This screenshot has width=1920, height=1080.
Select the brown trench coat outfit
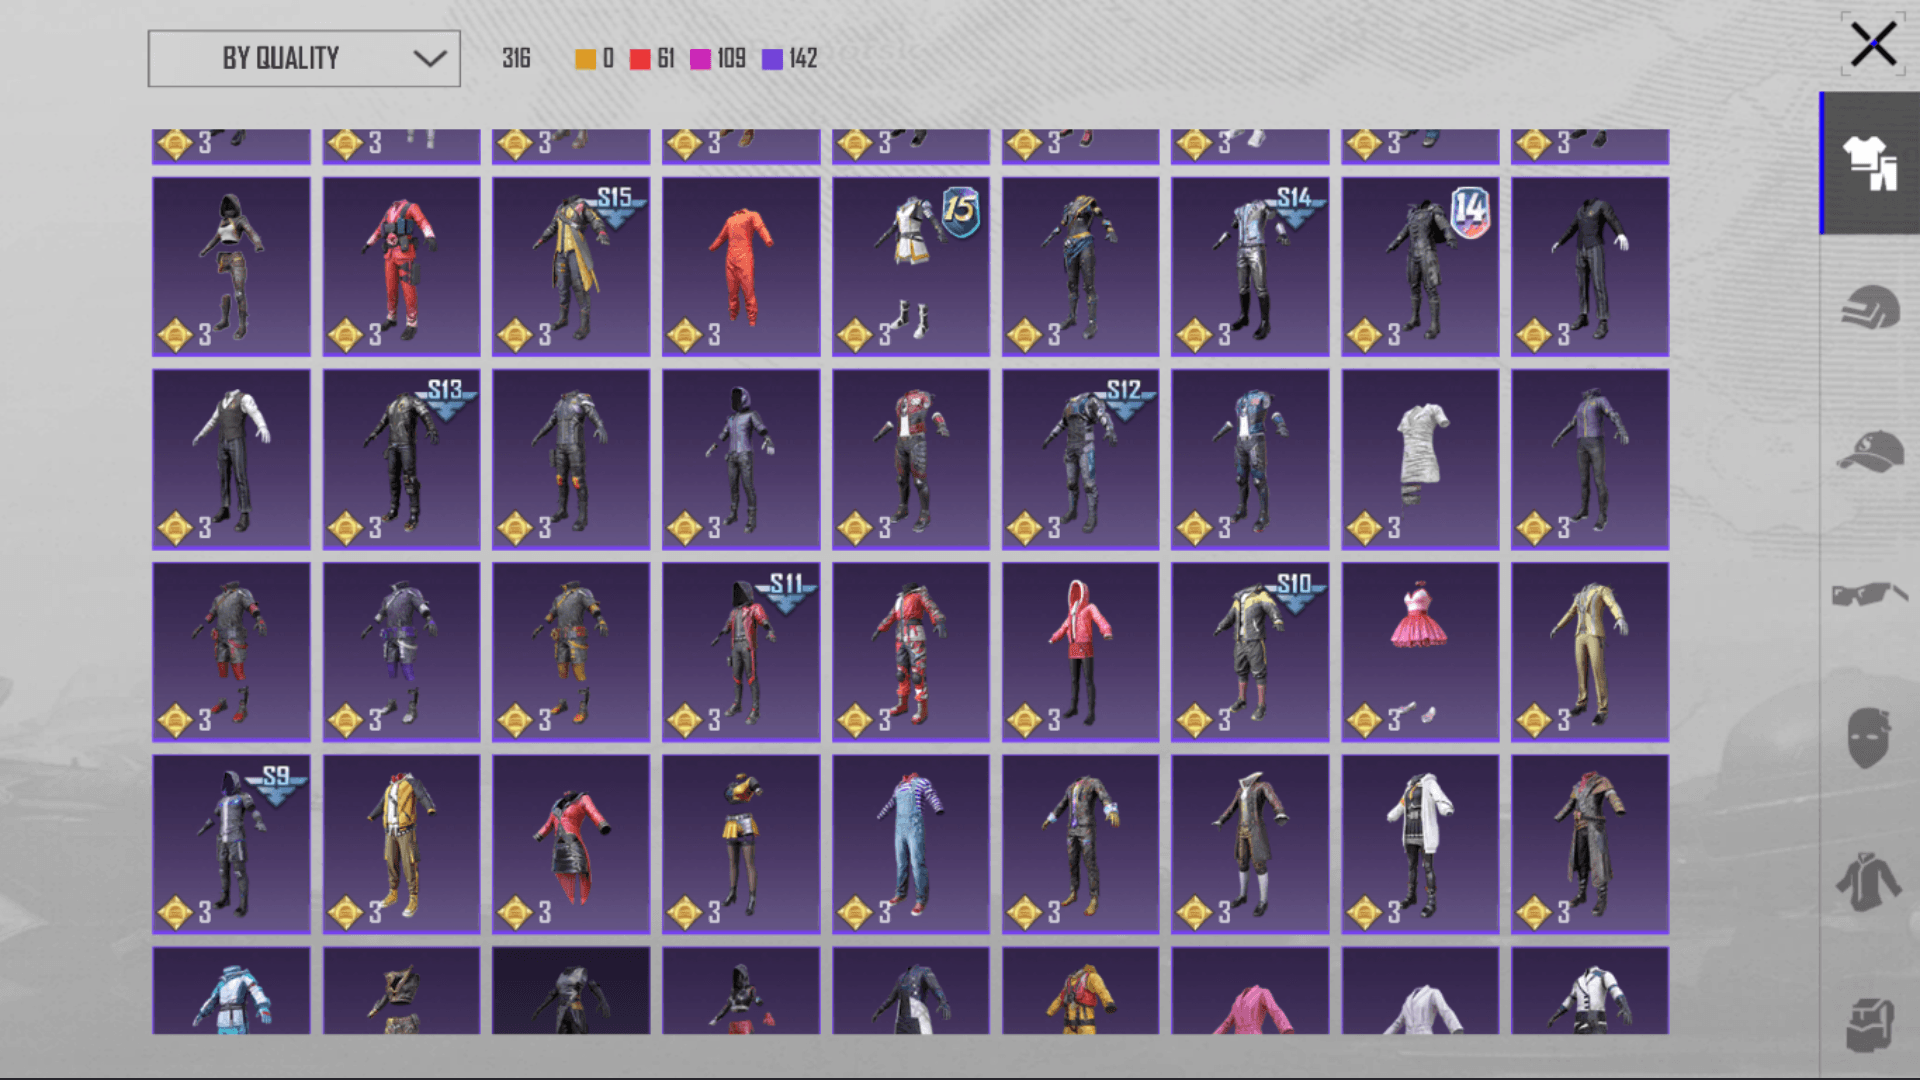pos(1590,844)
